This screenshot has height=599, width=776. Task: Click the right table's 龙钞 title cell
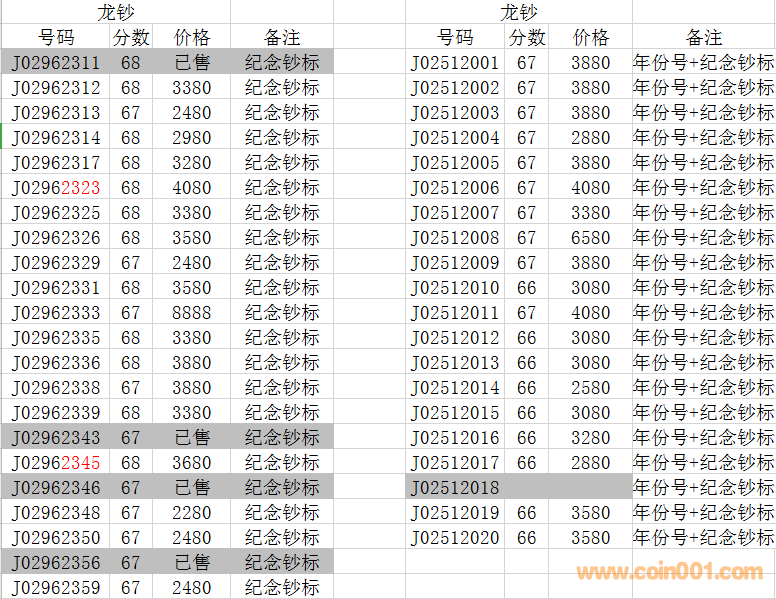pos(518,12)
